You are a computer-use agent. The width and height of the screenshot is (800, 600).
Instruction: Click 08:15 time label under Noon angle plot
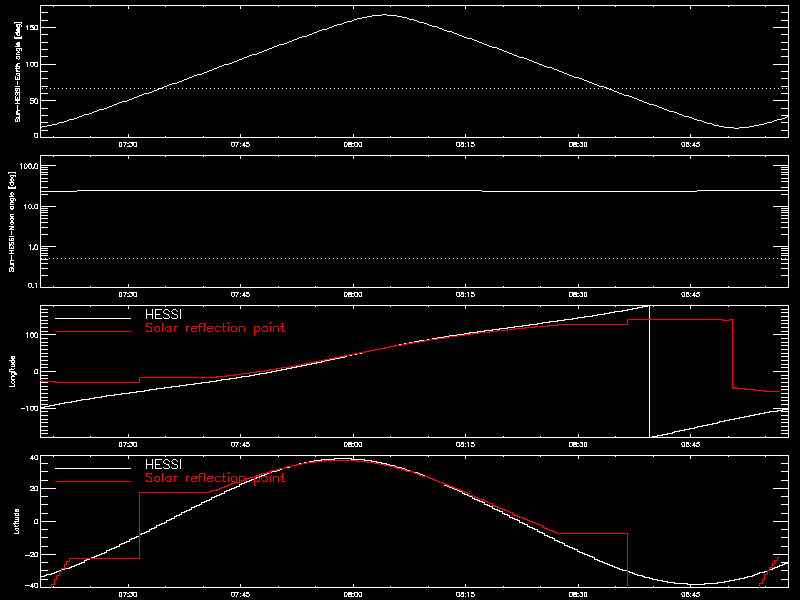(x=465, y=295)
